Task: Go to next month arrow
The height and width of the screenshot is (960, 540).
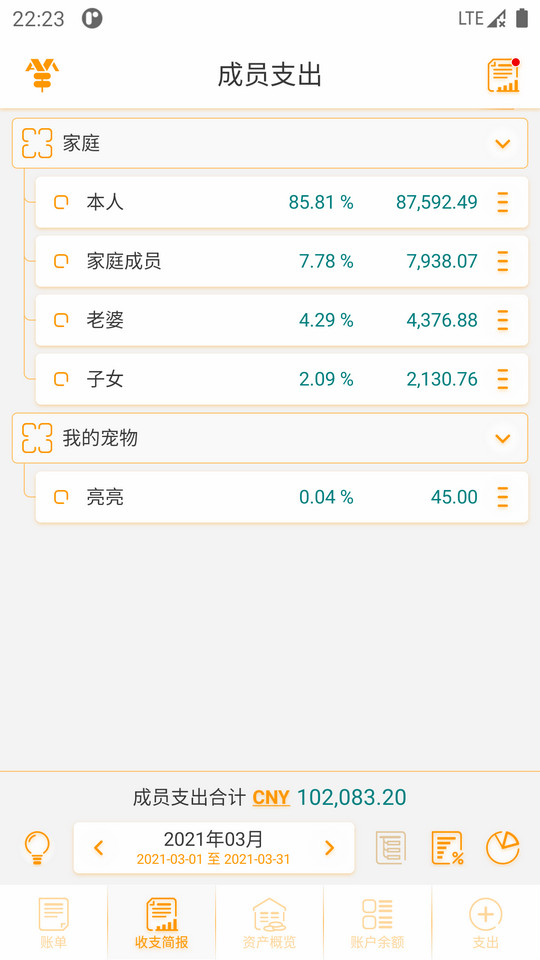Action: pyautogui.click(x=329, y=848)
